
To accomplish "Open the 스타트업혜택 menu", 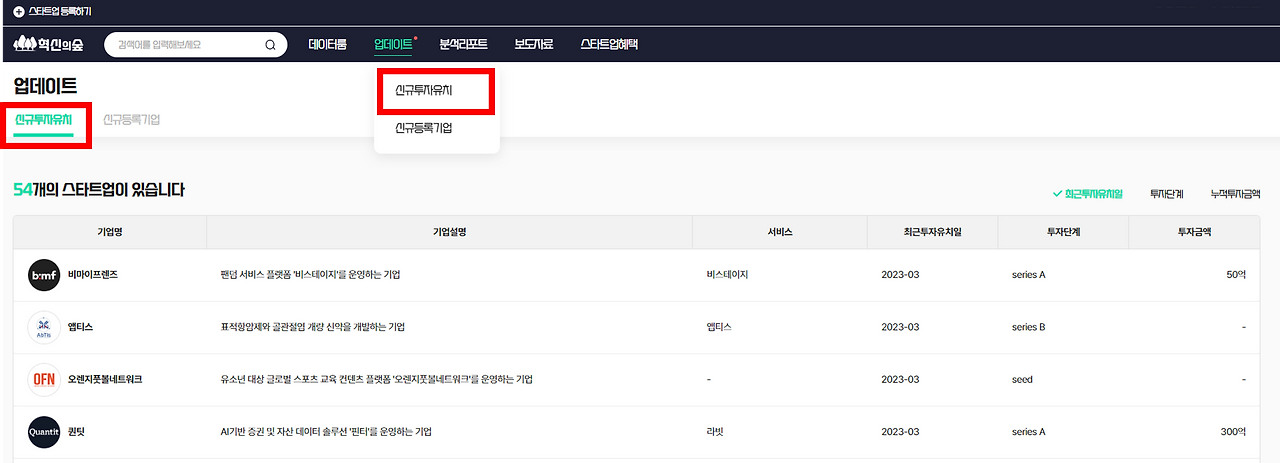I will pos(609,44).
